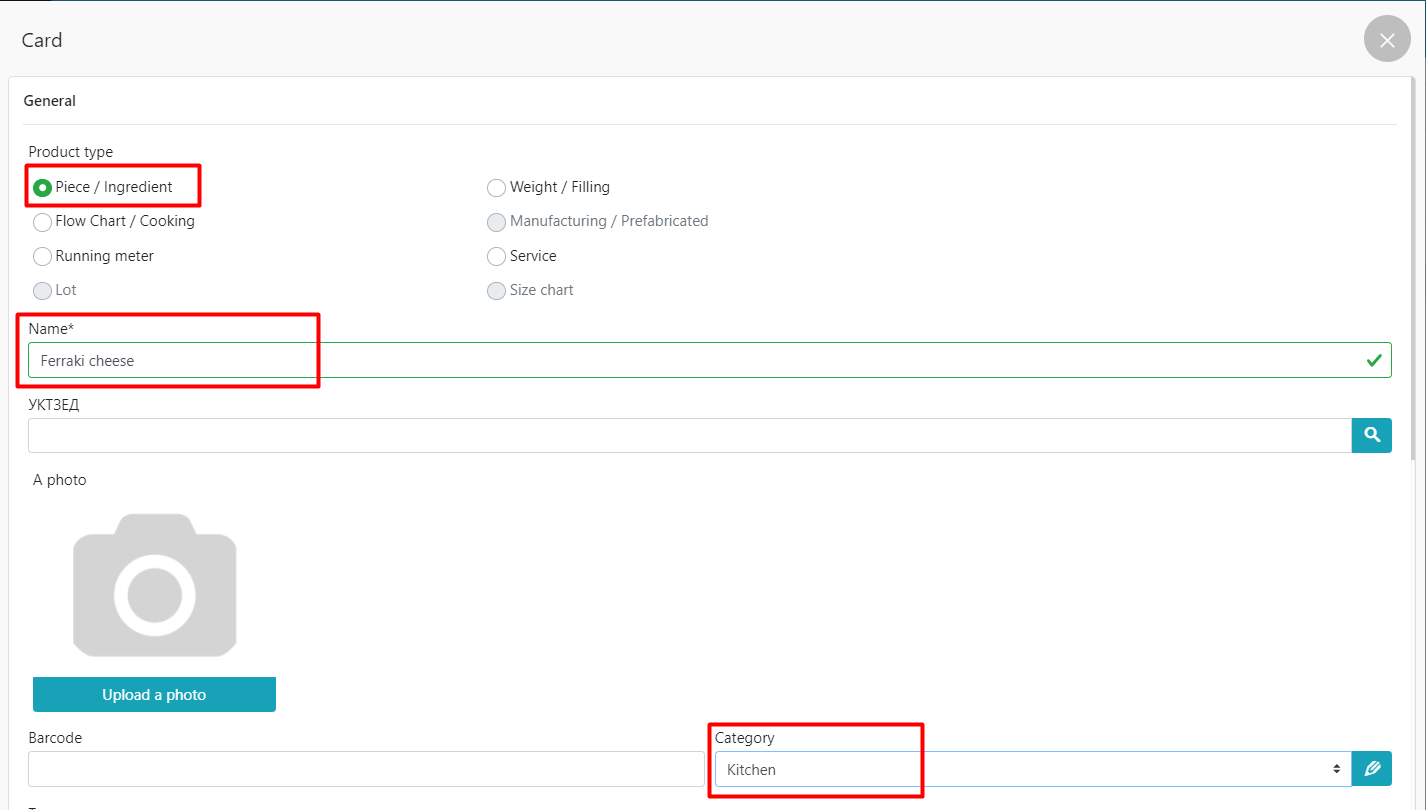Click the УКТЗЕД search magnifier button
Viewport: 1426px width, 810px height.
point(1372,435)
